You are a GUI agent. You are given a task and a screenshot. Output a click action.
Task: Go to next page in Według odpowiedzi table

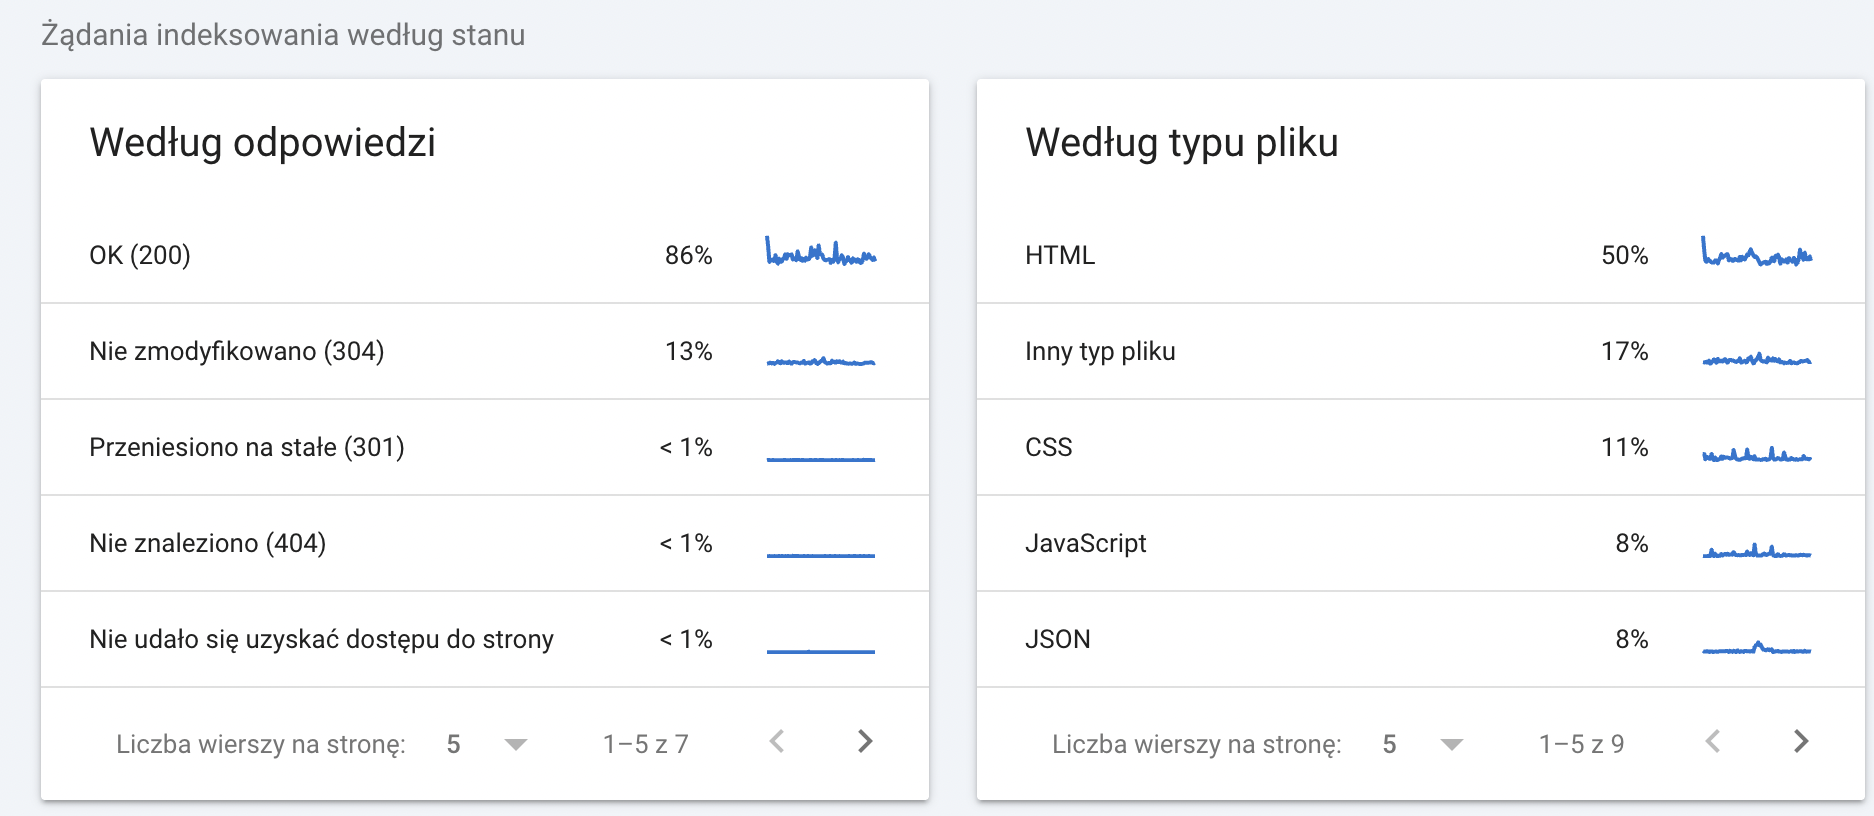click(x=865, y=742)
